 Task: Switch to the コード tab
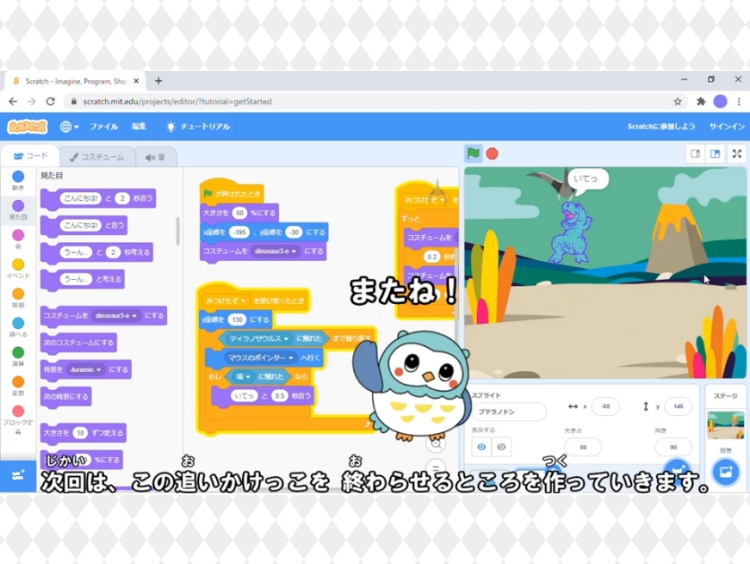point(31,156)
